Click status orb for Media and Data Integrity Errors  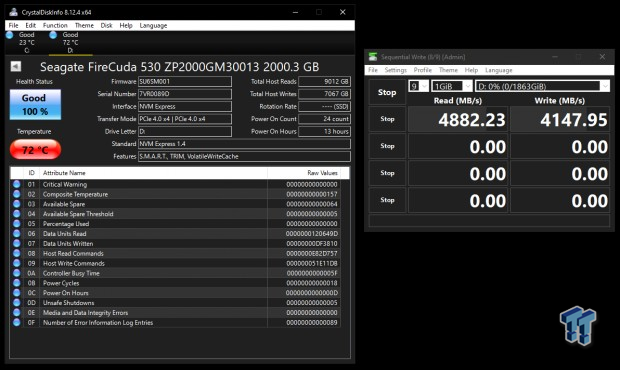pos(17,313)
